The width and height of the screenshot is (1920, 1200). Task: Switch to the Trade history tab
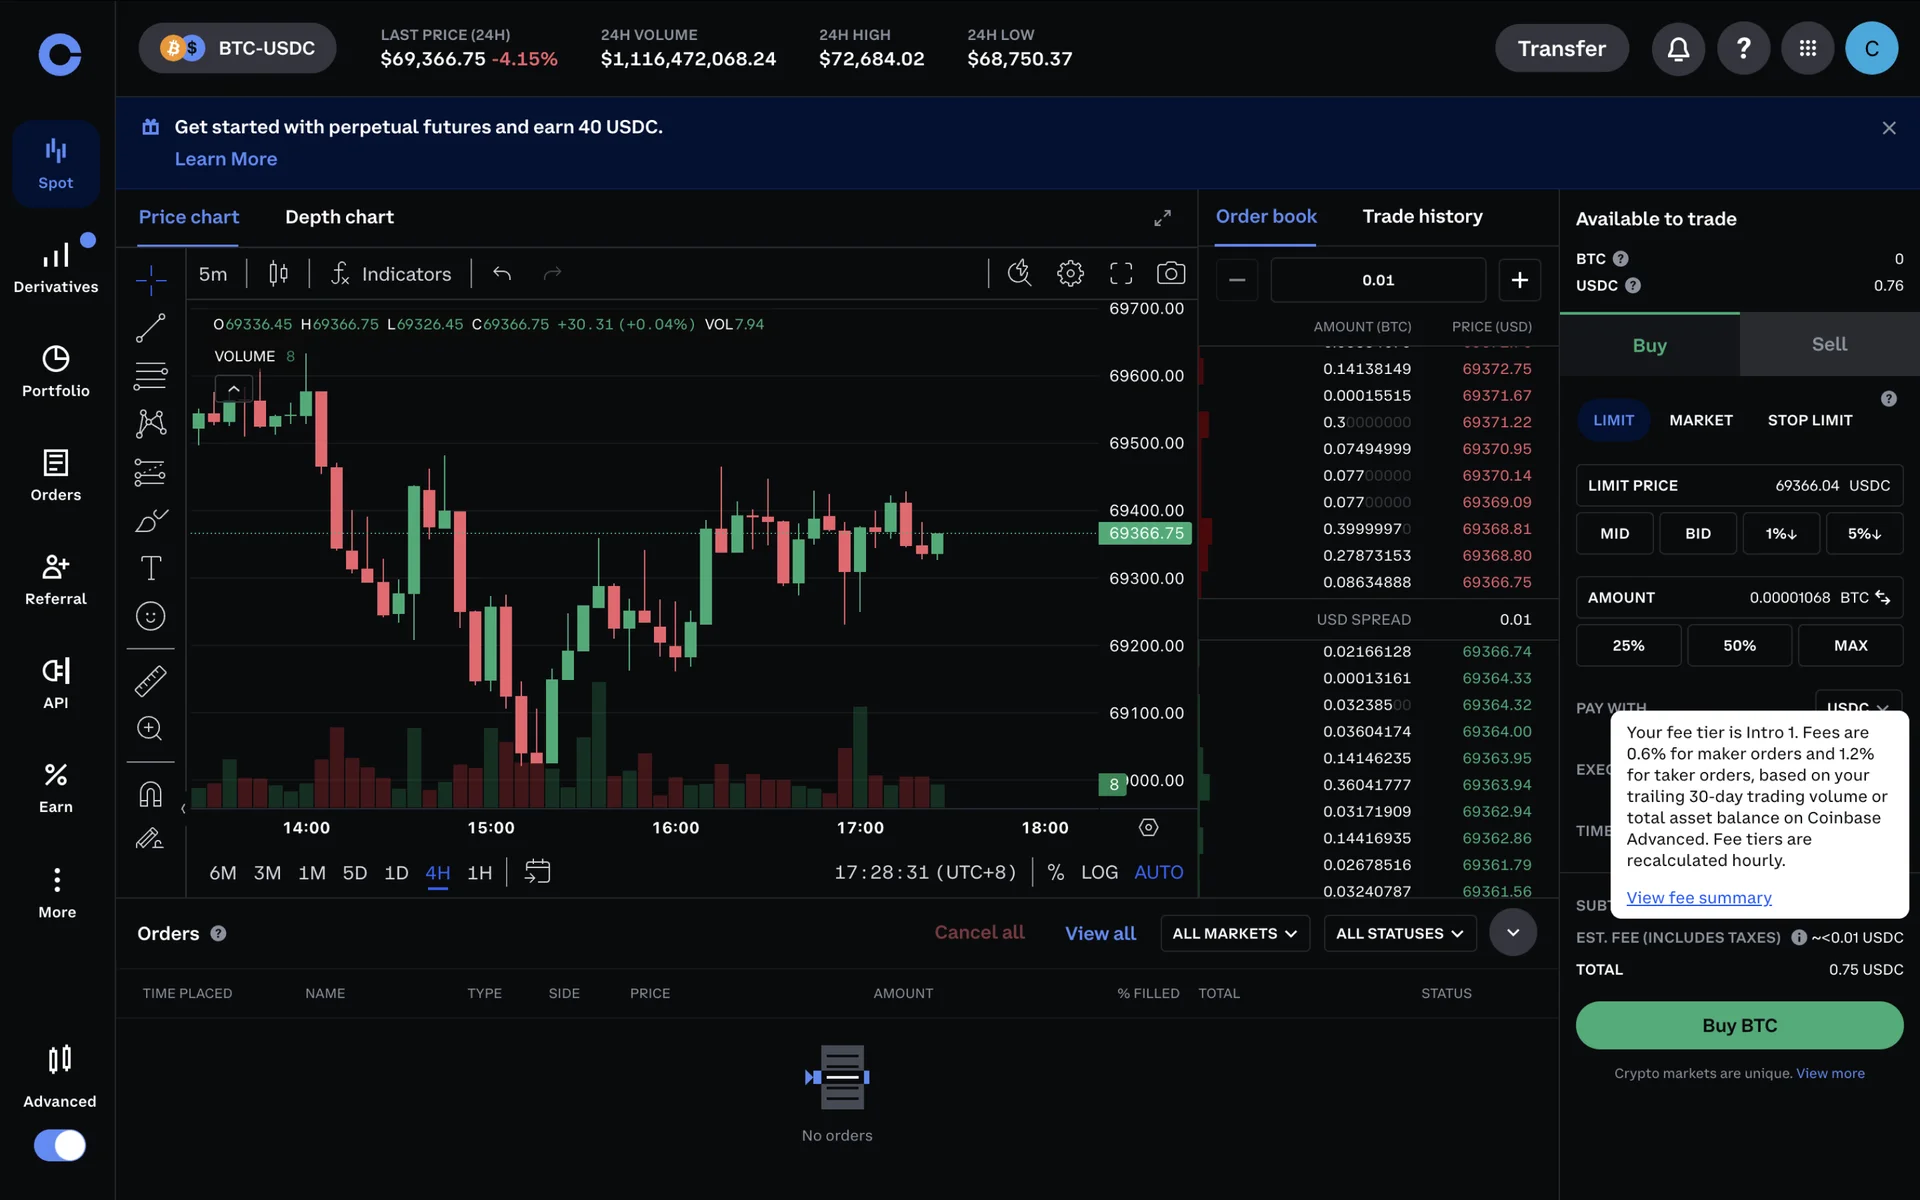click(1422, 216)
